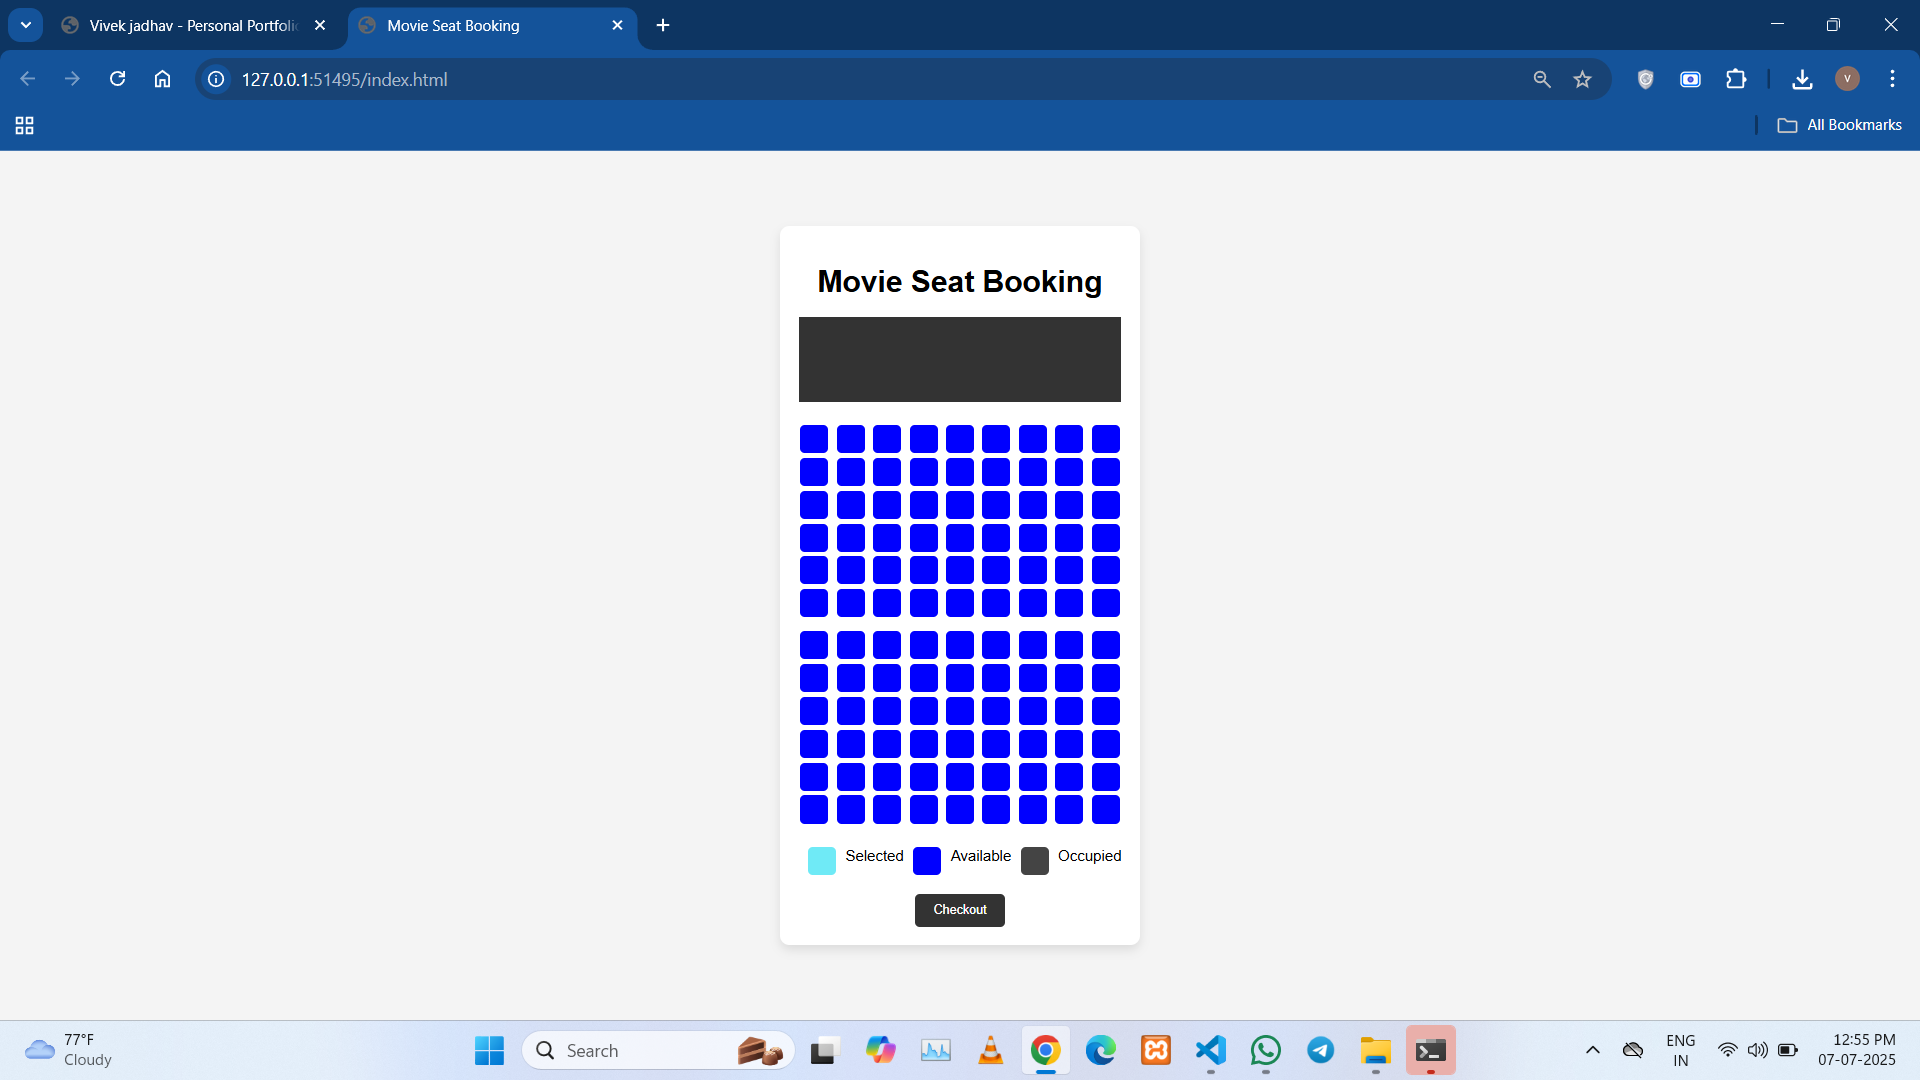Click the zoom magnifier icon in the address bar

pos(1541,79)
